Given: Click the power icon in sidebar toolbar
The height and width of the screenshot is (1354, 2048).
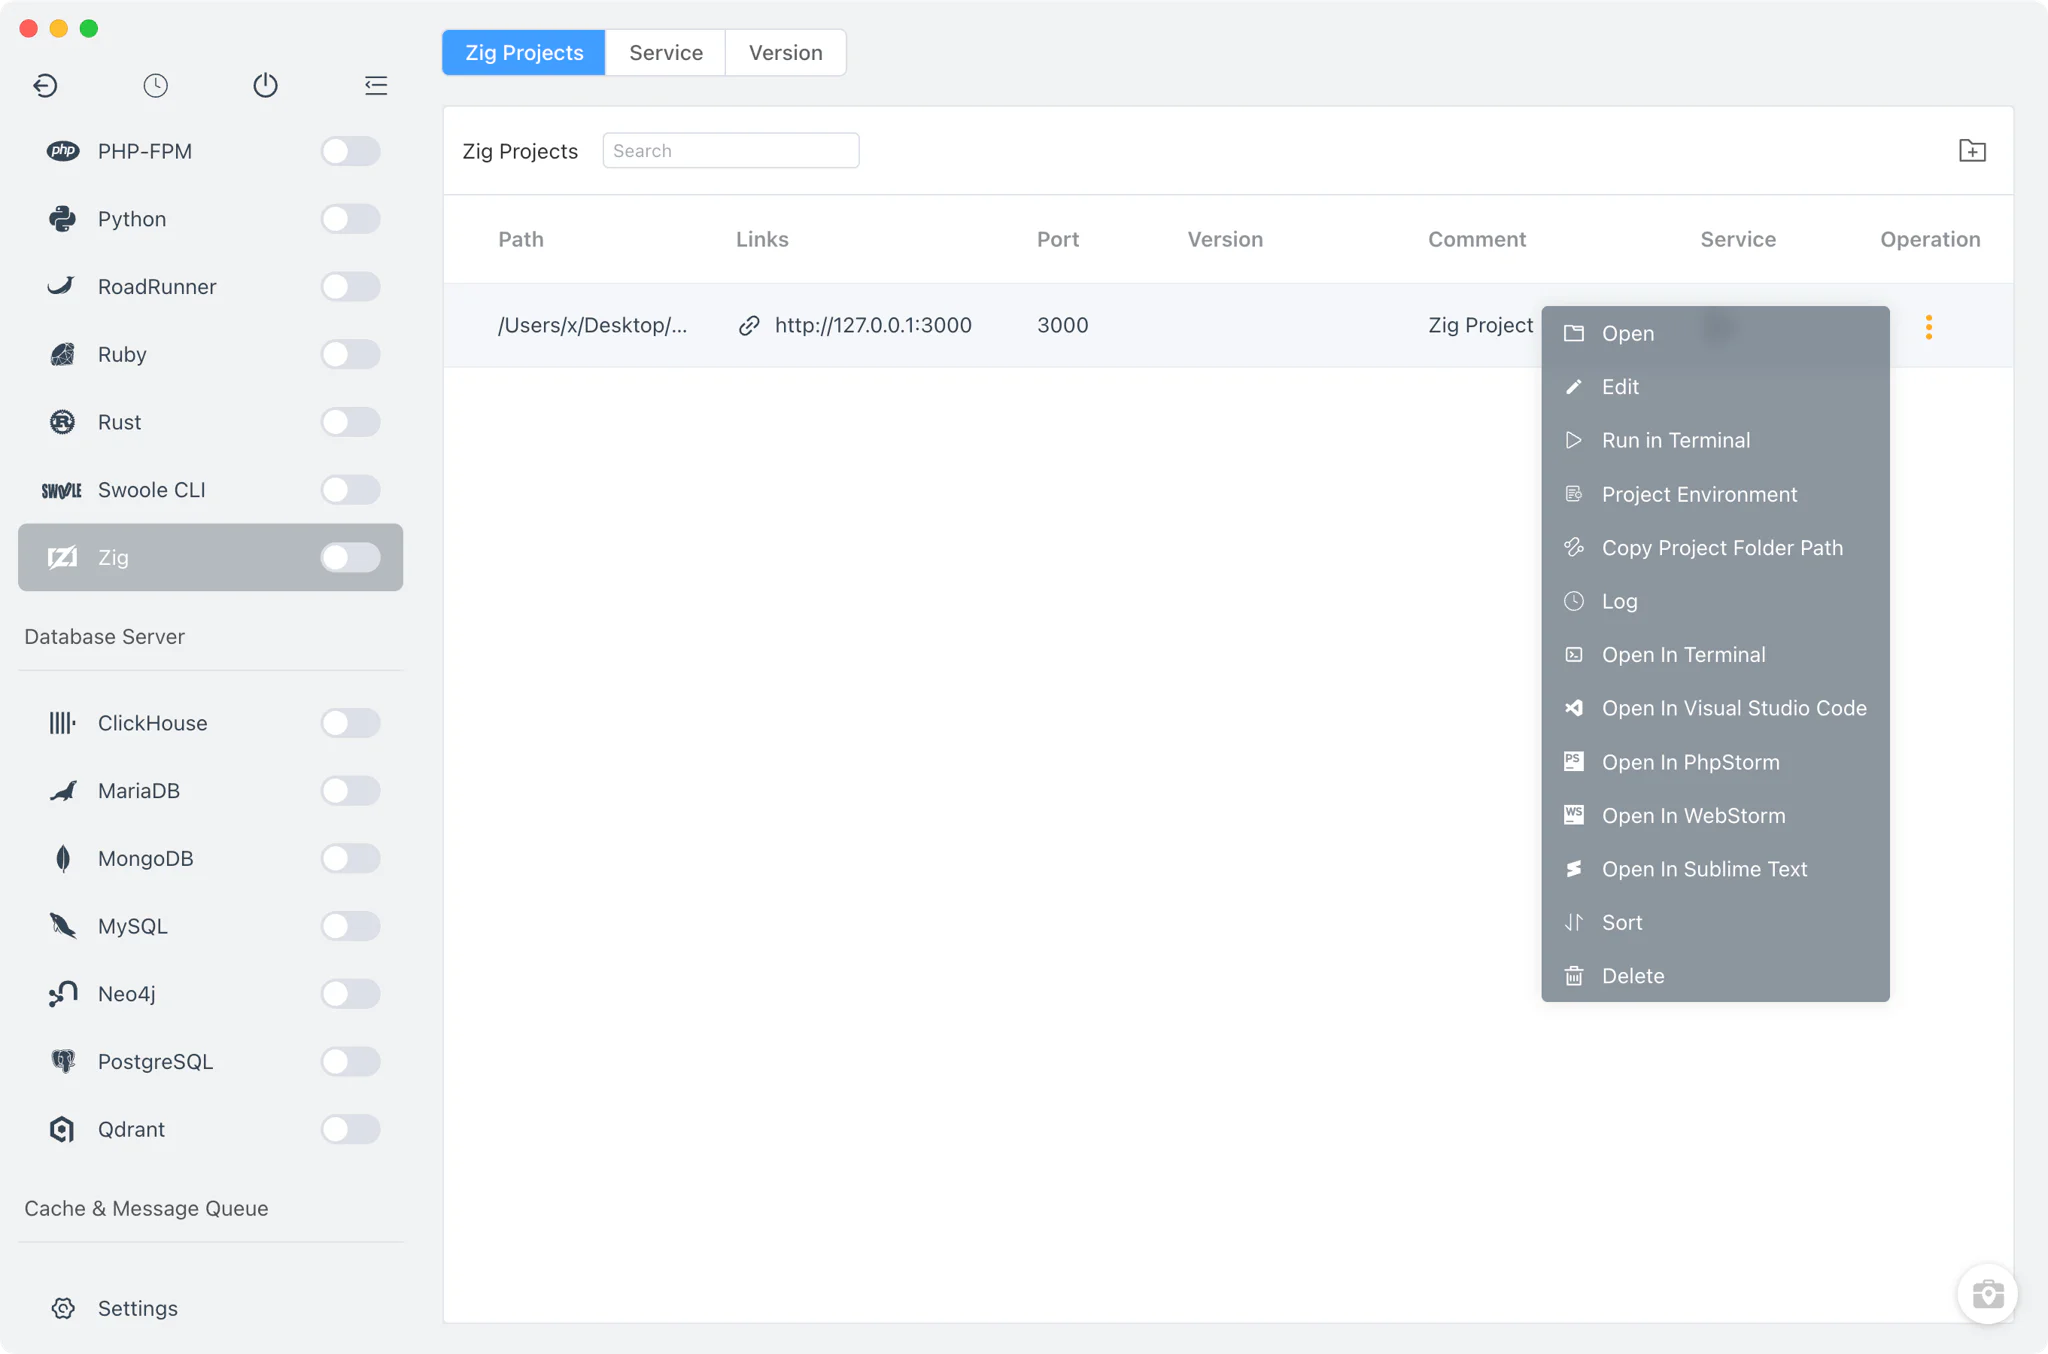Looking at the screenshot, I should 265,85.
